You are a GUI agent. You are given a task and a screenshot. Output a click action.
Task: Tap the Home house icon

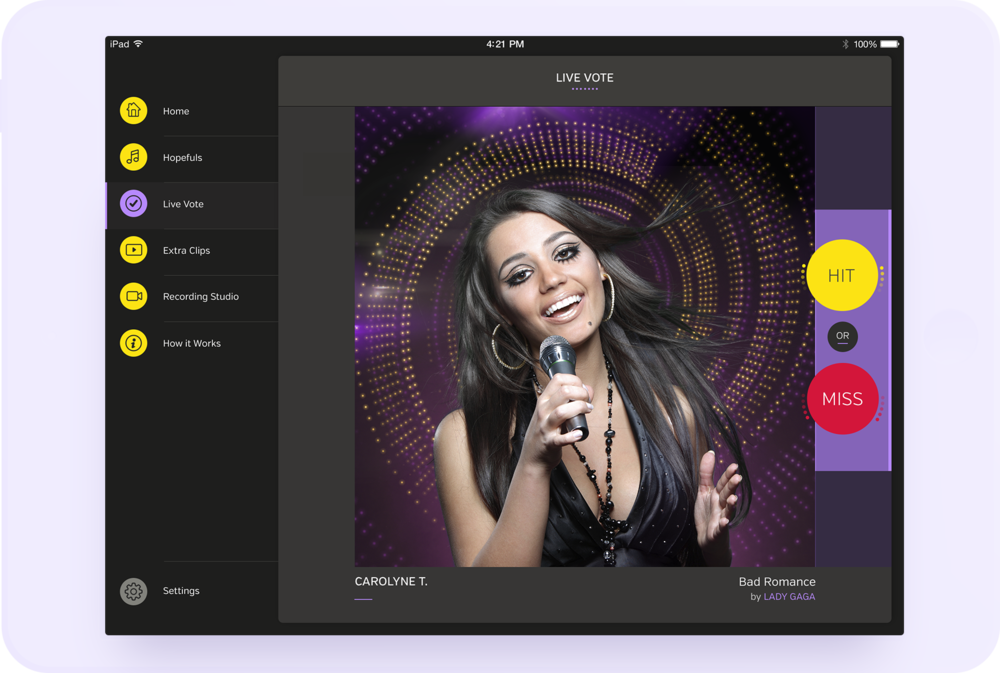(134, 111)
